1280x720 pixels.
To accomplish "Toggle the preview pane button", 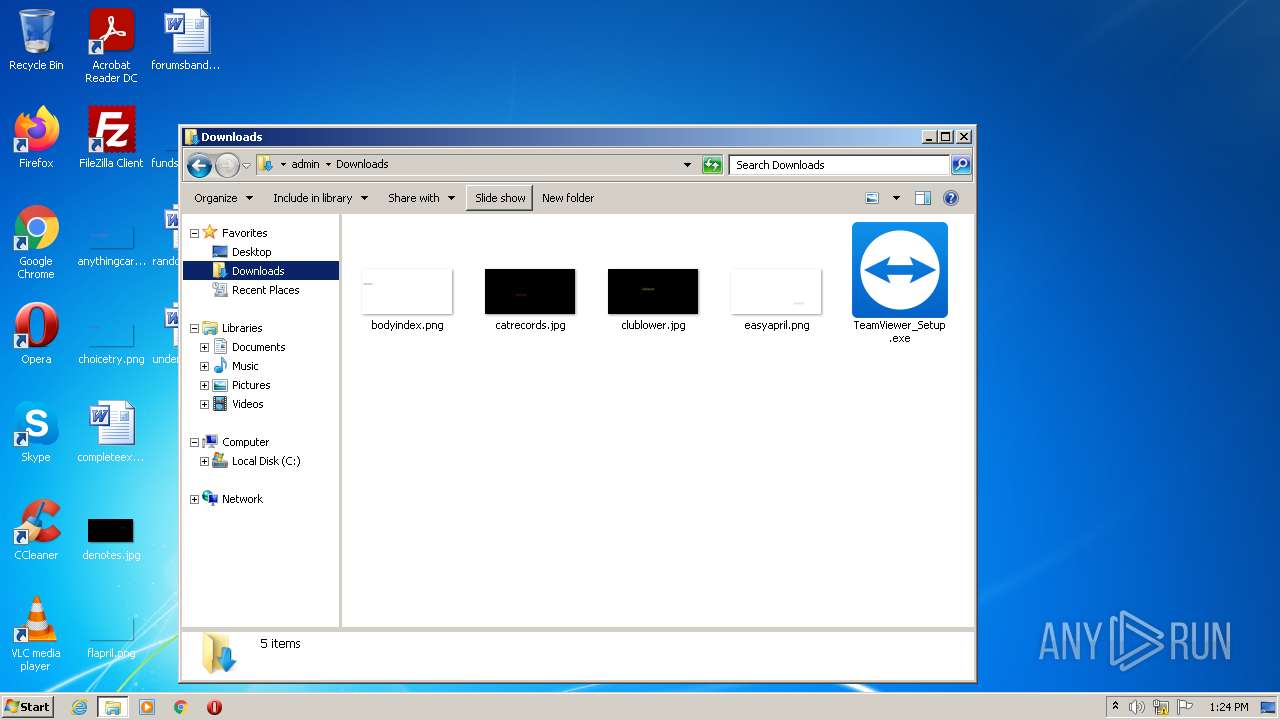I will point(923,198).
